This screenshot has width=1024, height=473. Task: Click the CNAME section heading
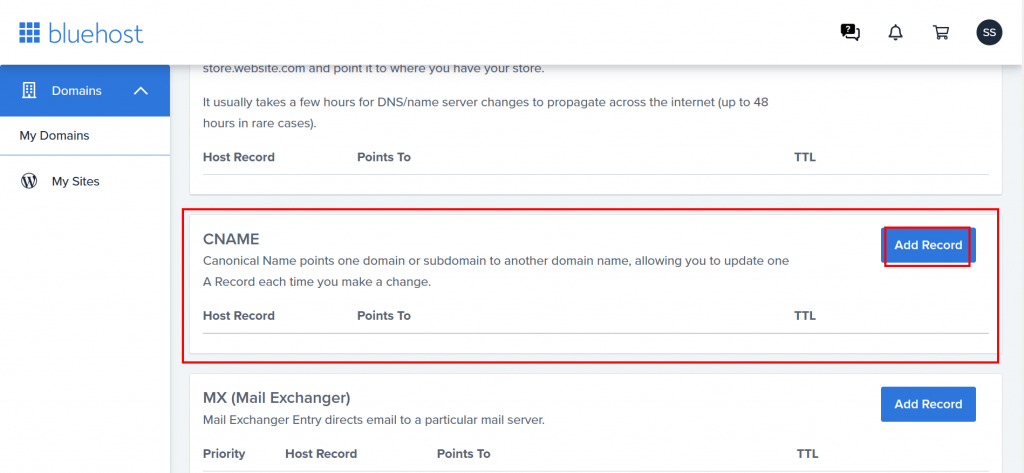[231, 238]
